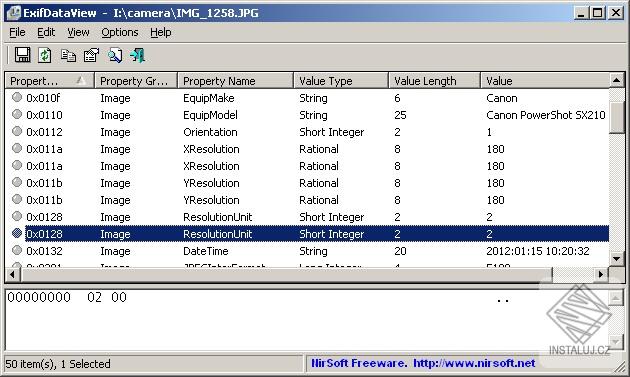This screenshot has height=377, width=630.
Task: Click the value length 25 cell
Action: (400, 115)
